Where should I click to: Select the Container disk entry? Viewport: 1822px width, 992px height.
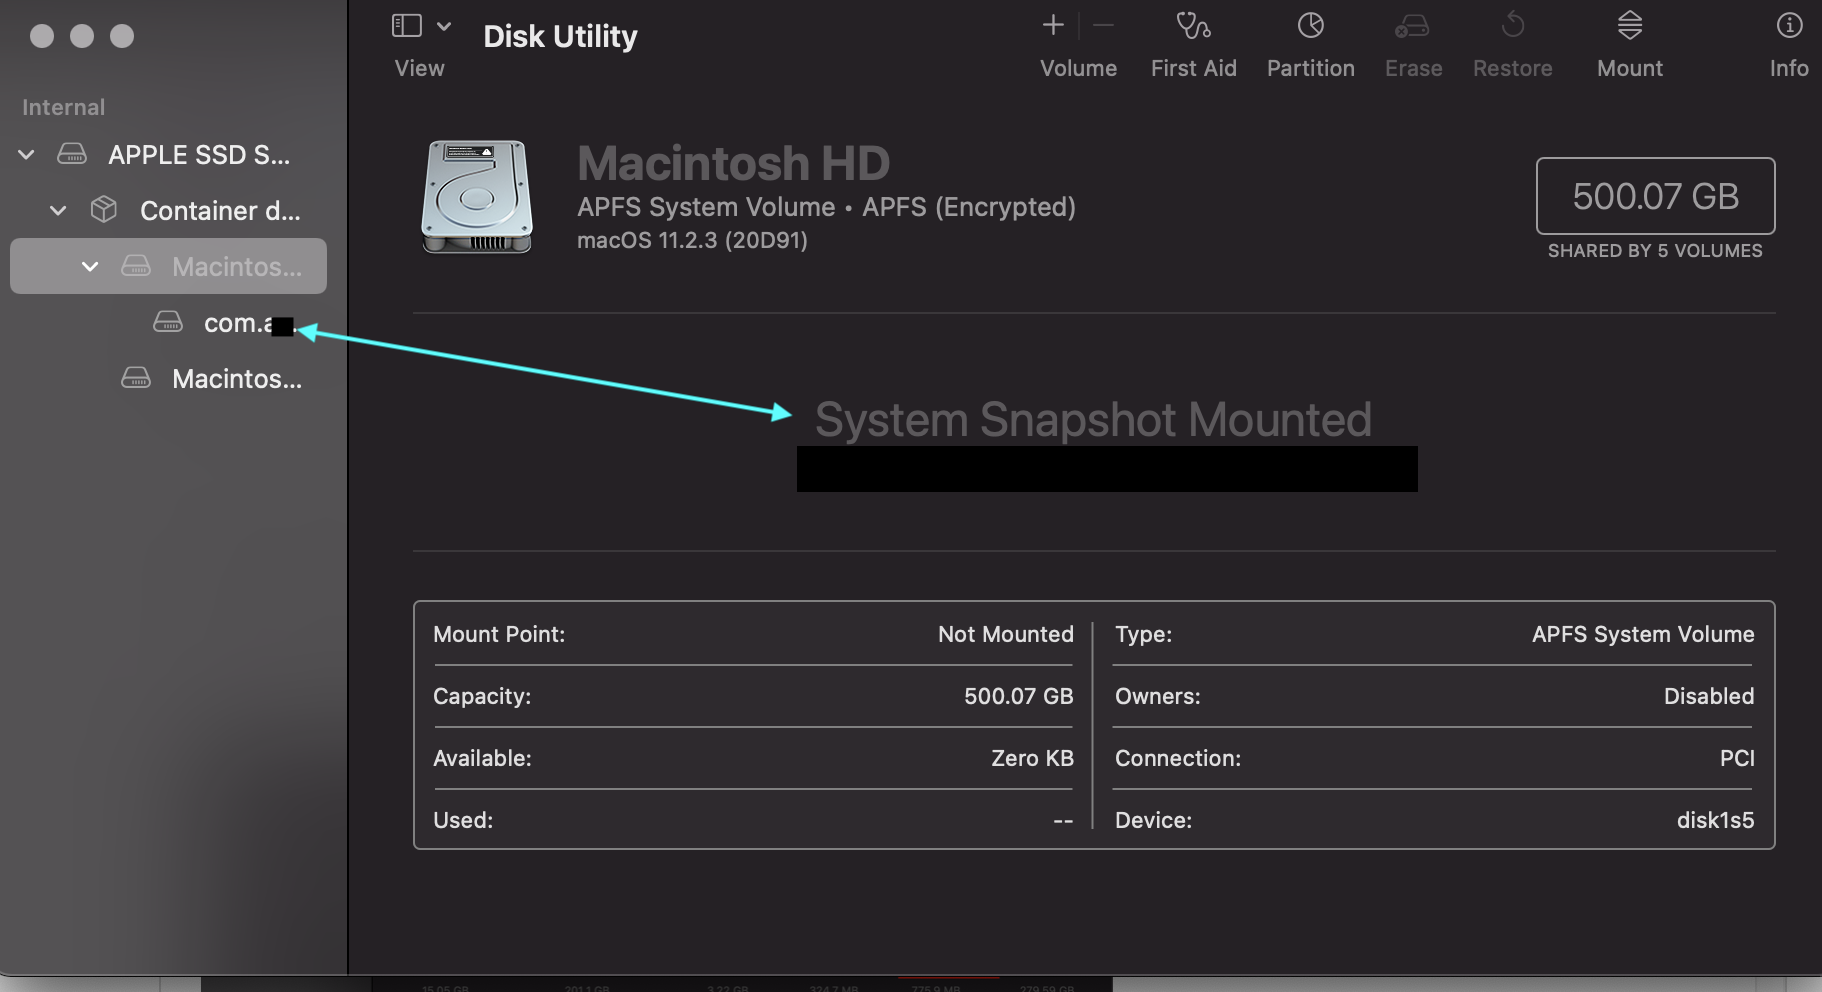[219, 211]
